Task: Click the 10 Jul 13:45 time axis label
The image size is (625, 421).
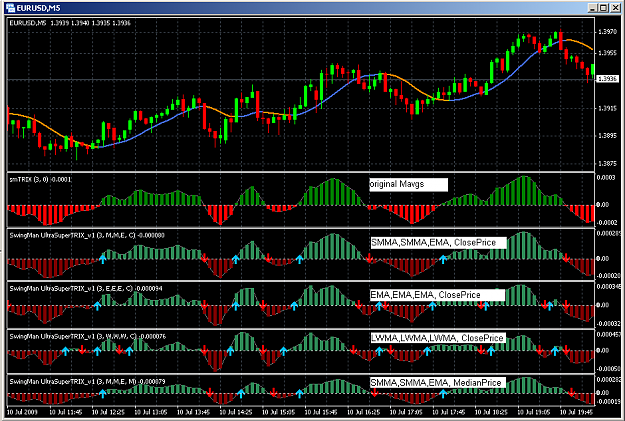Action: (194, 412)
